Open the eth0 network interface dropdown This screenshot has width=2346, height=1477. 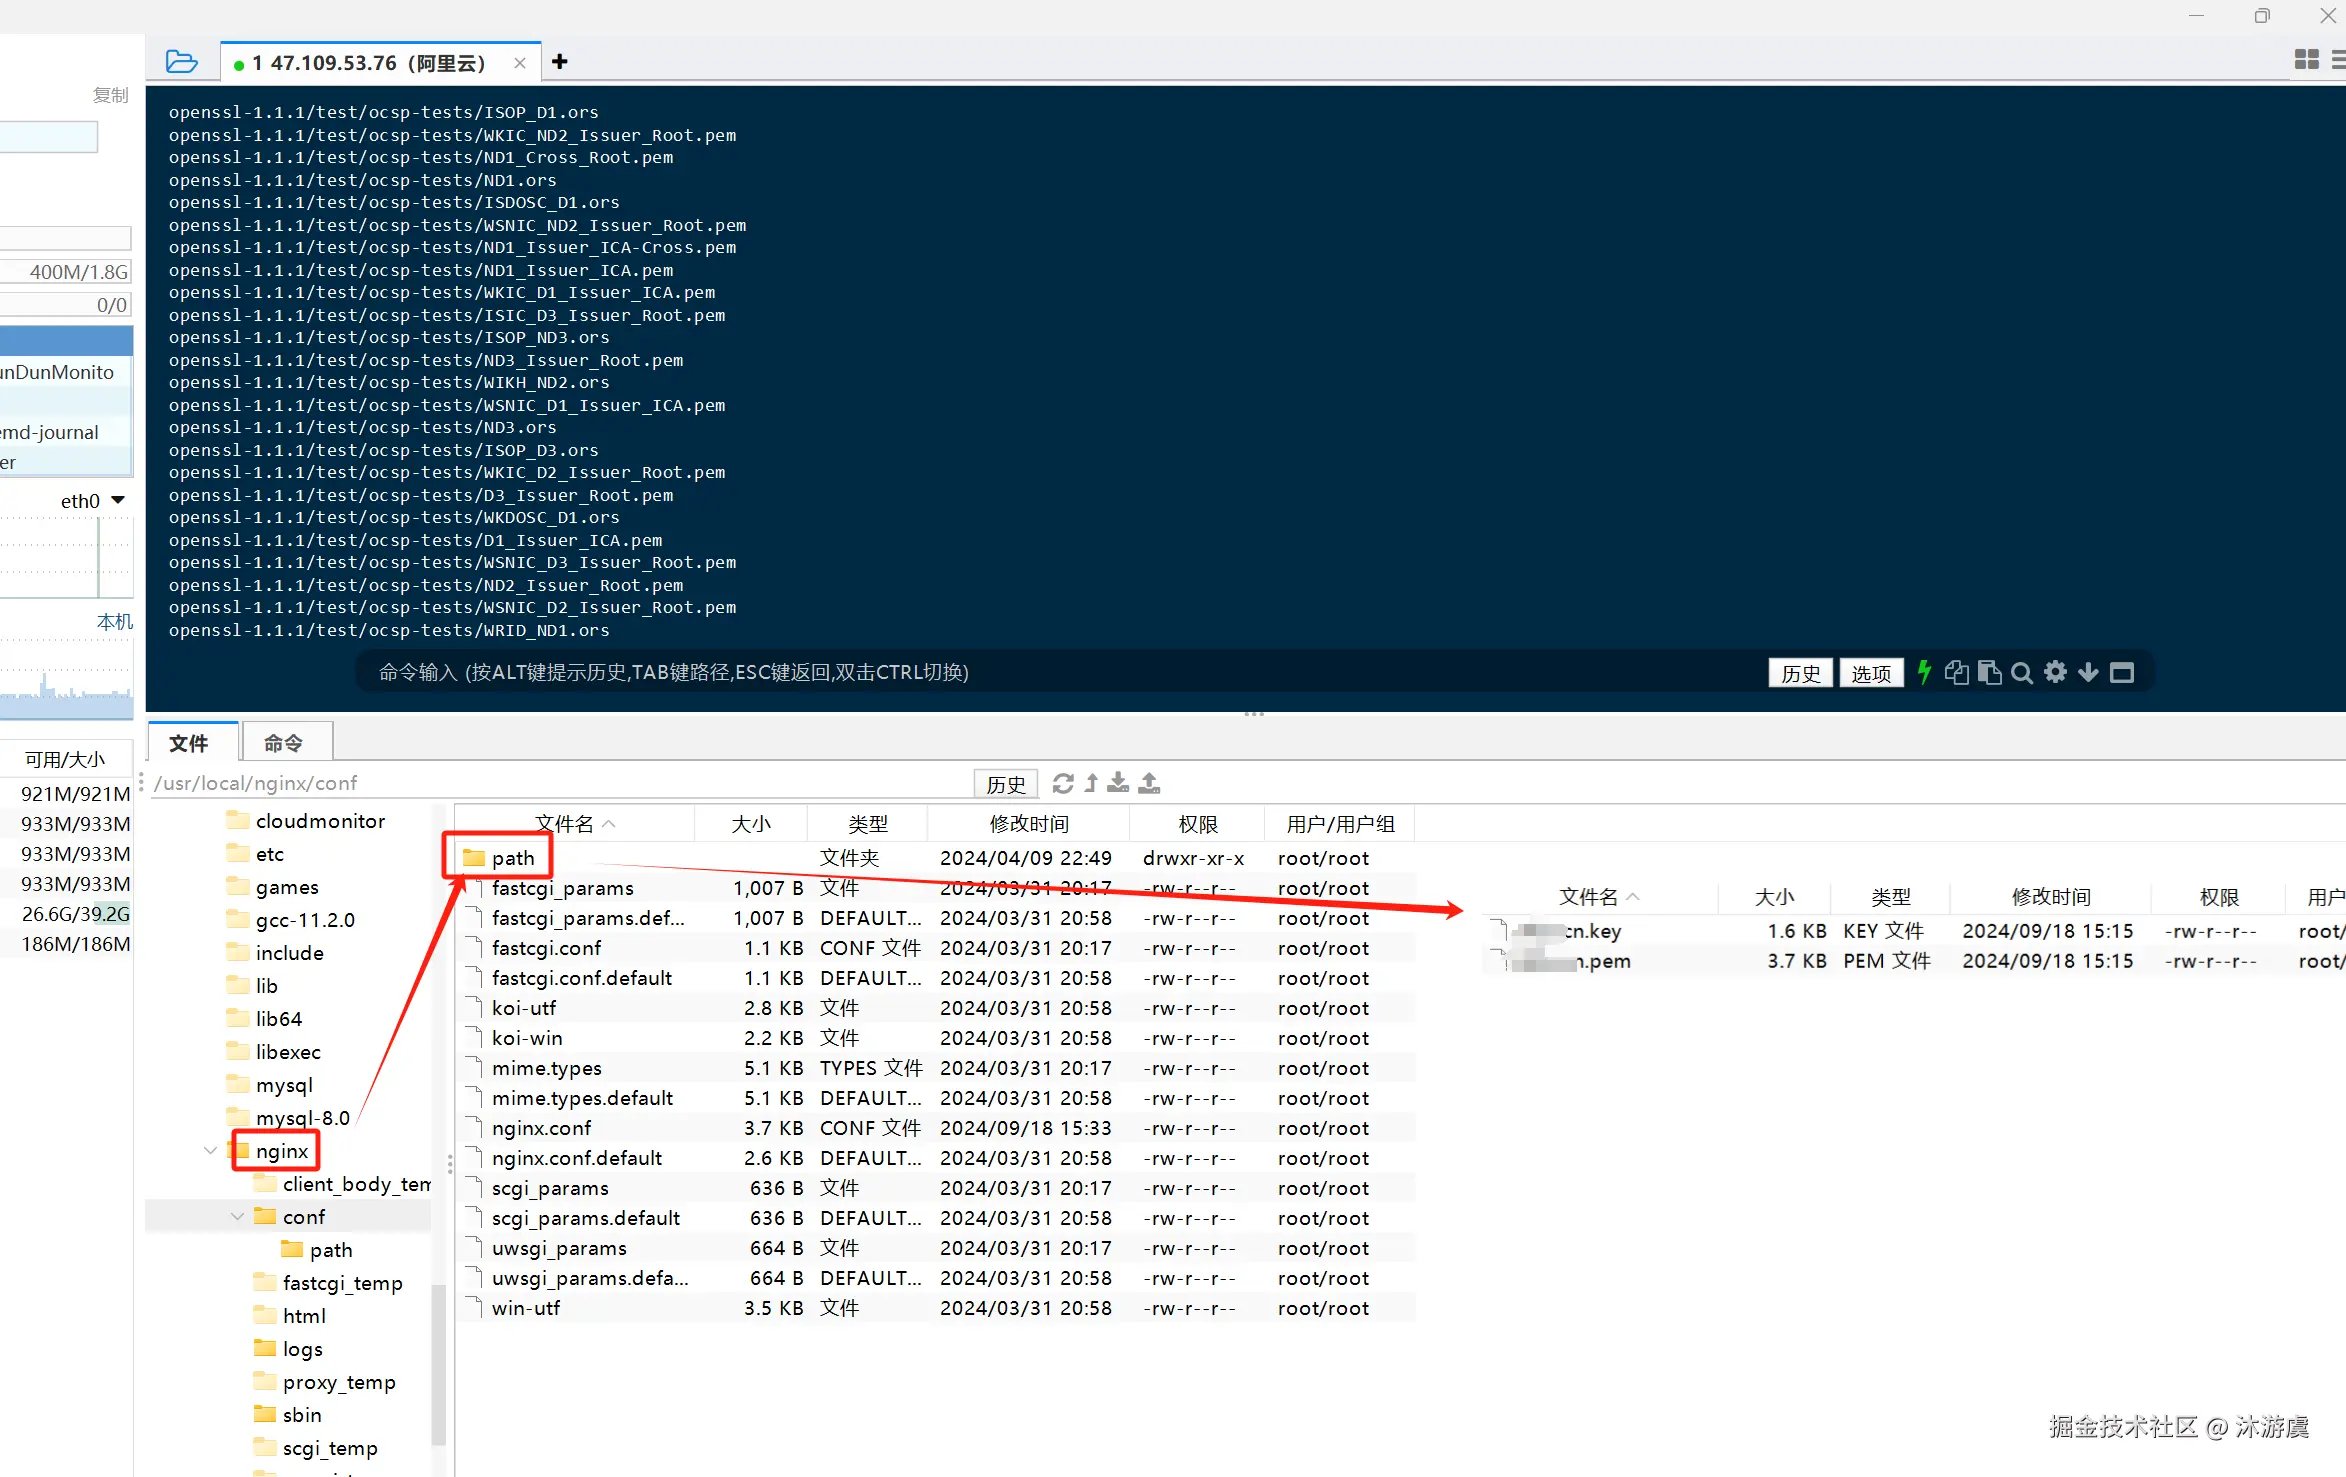pyautogui.click(x=118, y=500)
